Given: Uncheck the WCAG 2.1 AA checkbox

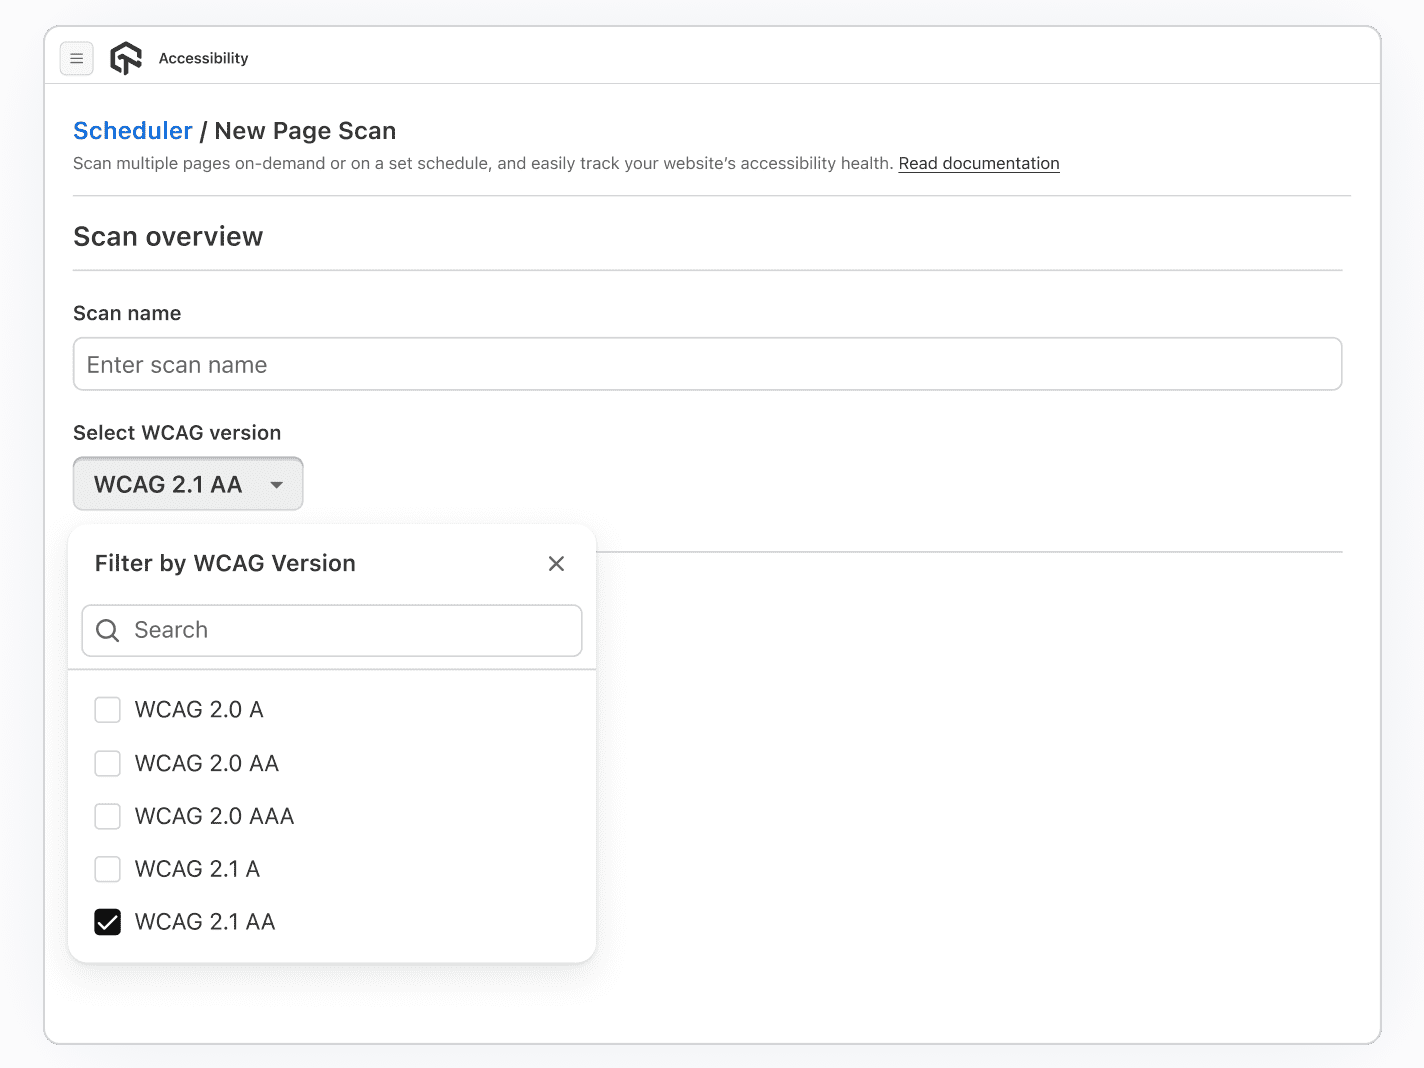Looking at the screenshot, I should [x=108, y=922].
